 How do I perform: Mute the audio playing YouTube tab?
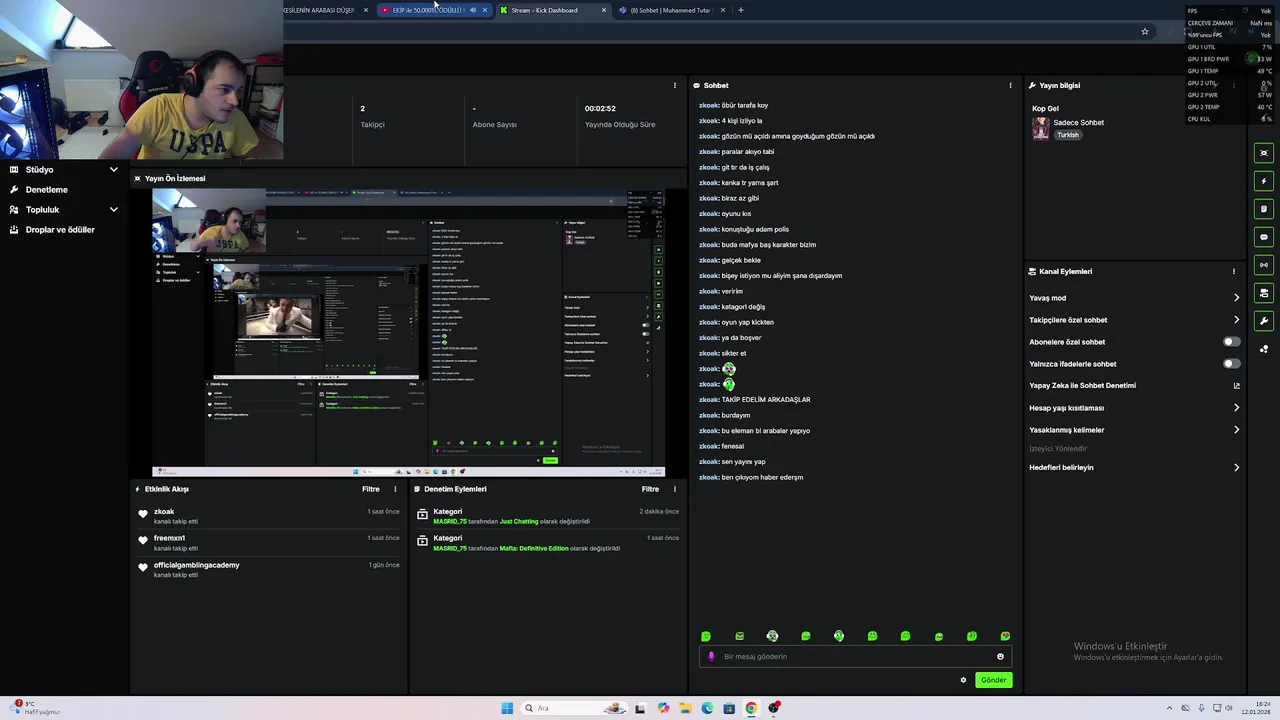(473, 10)
